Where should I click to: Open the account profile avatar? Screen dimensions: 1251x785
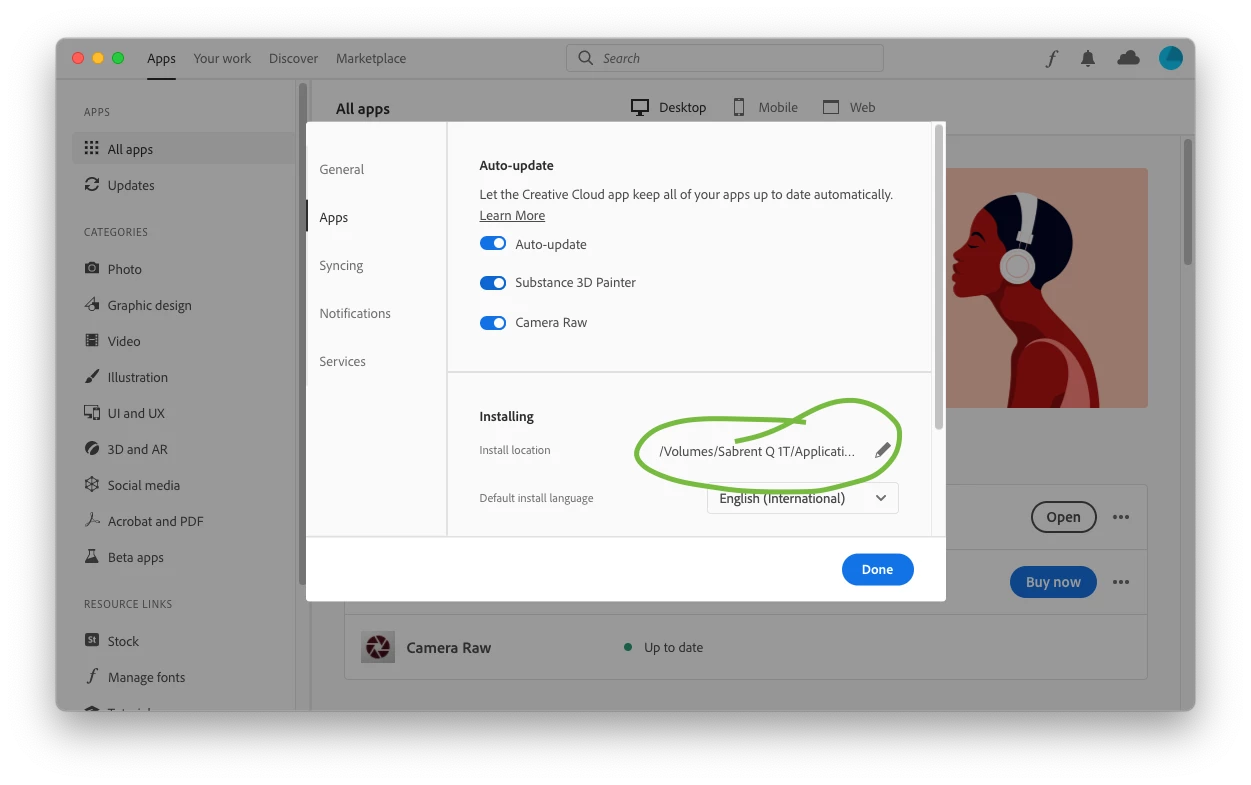[x=1171, y=58]
